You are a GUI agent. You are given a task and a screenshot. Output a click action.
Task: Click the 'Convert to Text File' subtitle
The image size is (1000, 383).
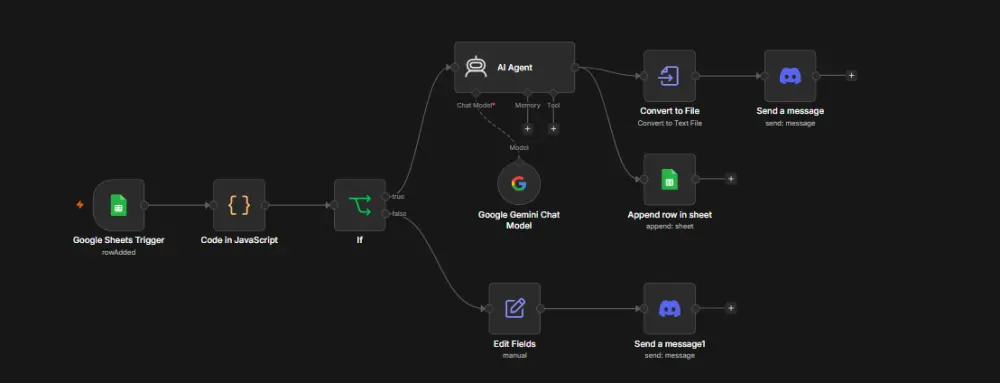click(x=670, y=123)
